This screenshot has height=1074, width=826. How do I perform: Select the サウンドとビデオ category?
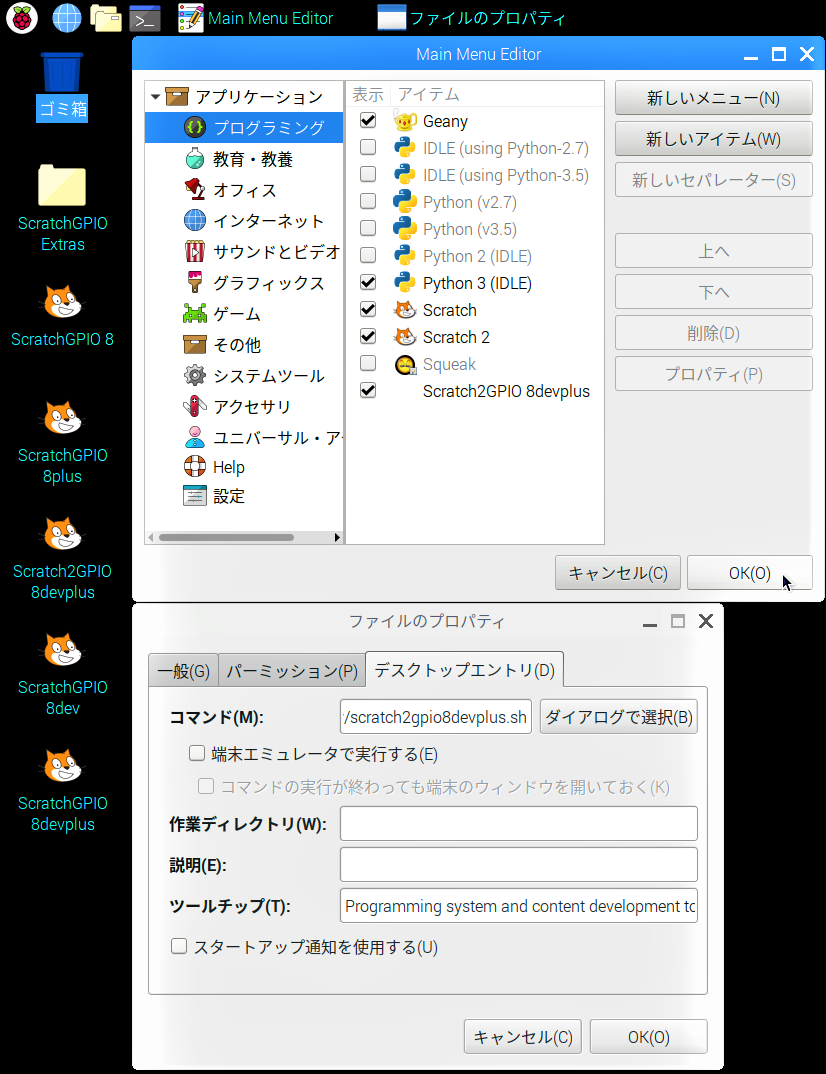tap(244, 251)
